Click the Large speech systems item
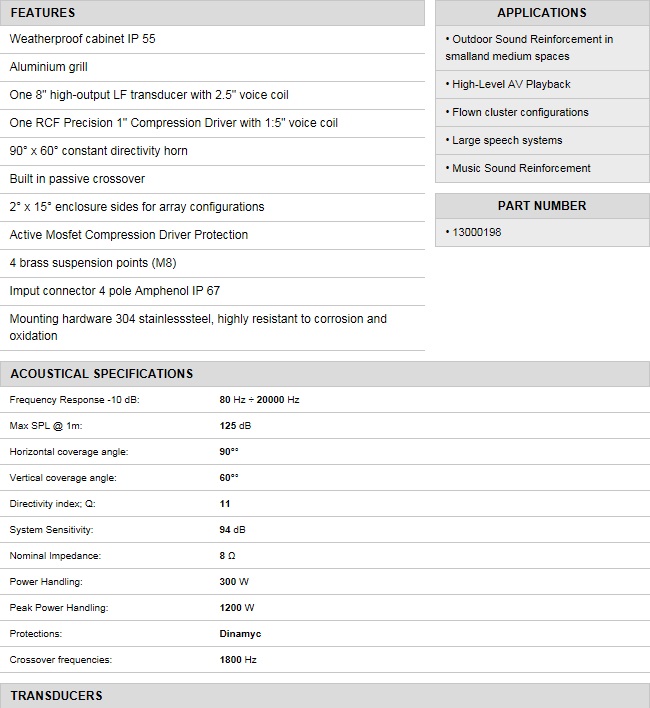 pos(507,141)
